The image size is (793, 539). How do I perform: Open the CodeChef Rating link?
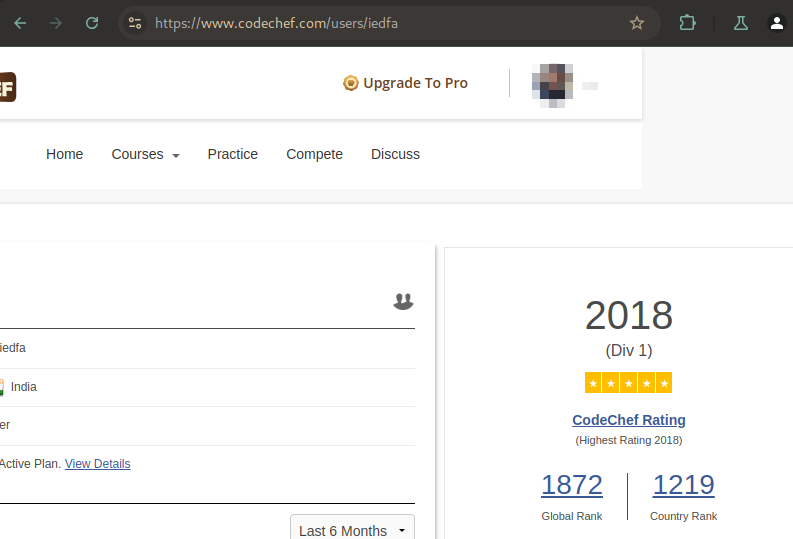(x=629, y=420)
